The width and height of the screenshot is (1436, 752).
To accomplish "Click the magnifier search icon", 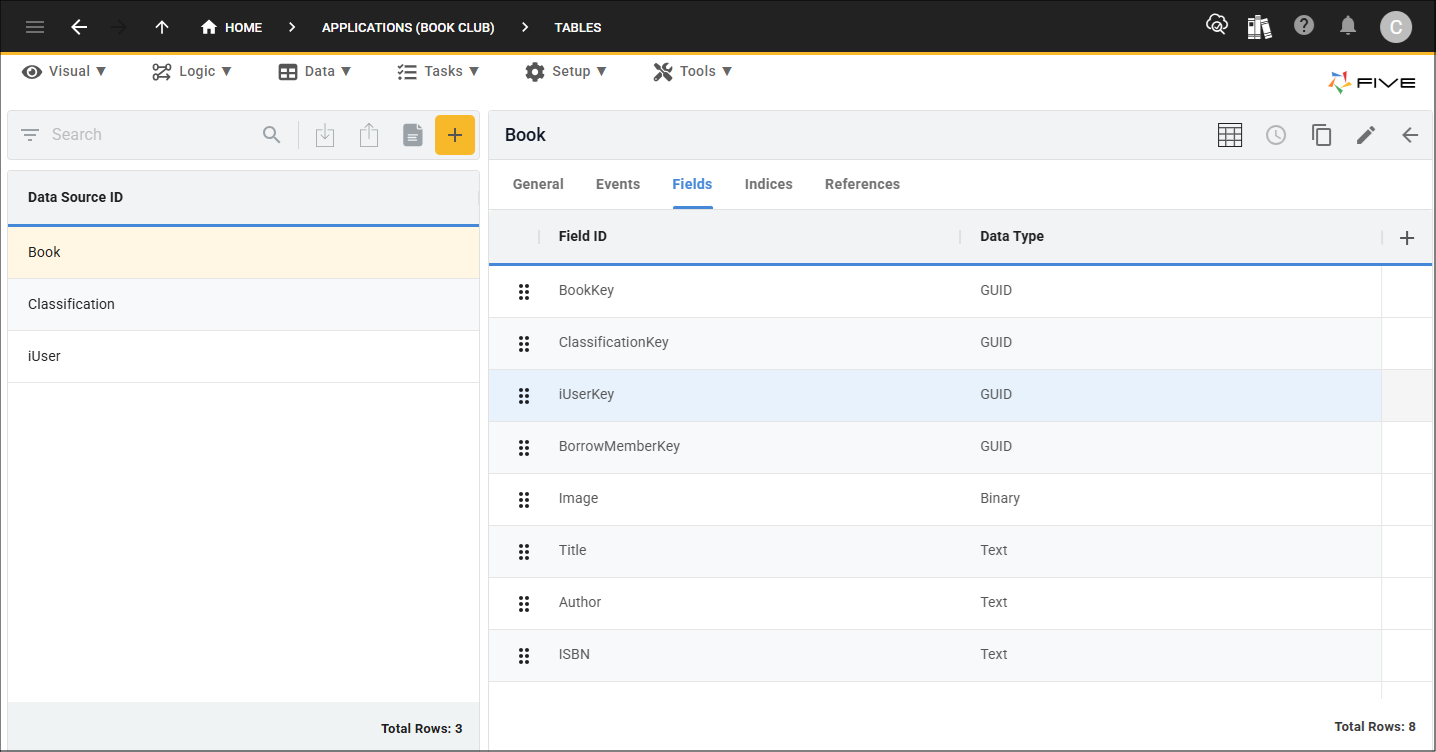I will [x=272, y=135].
